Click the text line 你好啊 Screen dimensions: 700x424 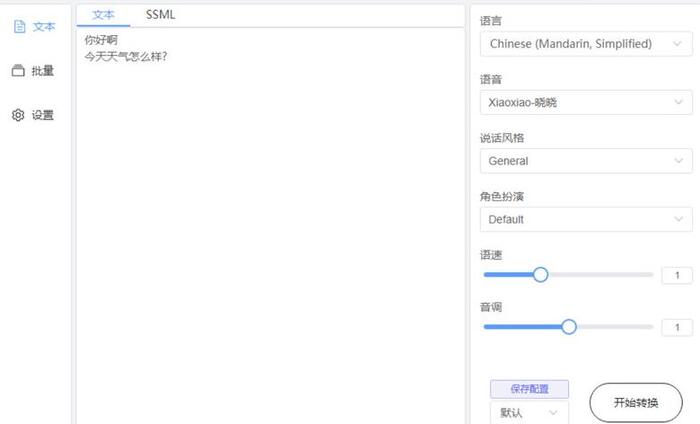(101, 40)
